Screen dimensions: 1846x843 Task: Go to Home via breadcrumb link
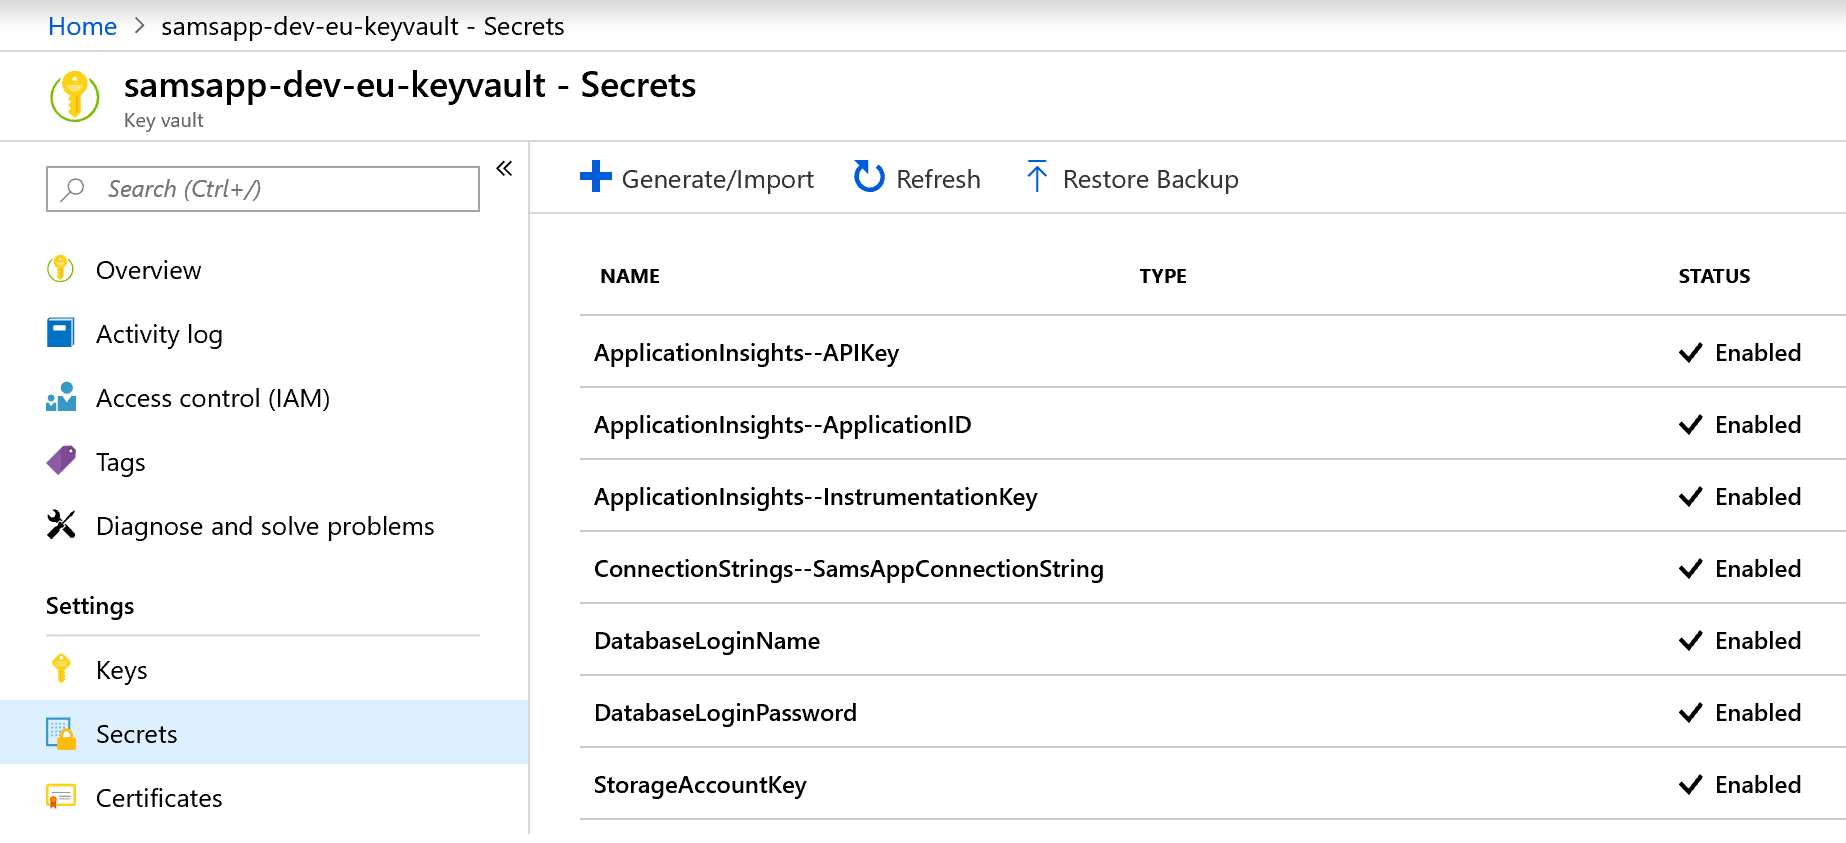(82, 27)
